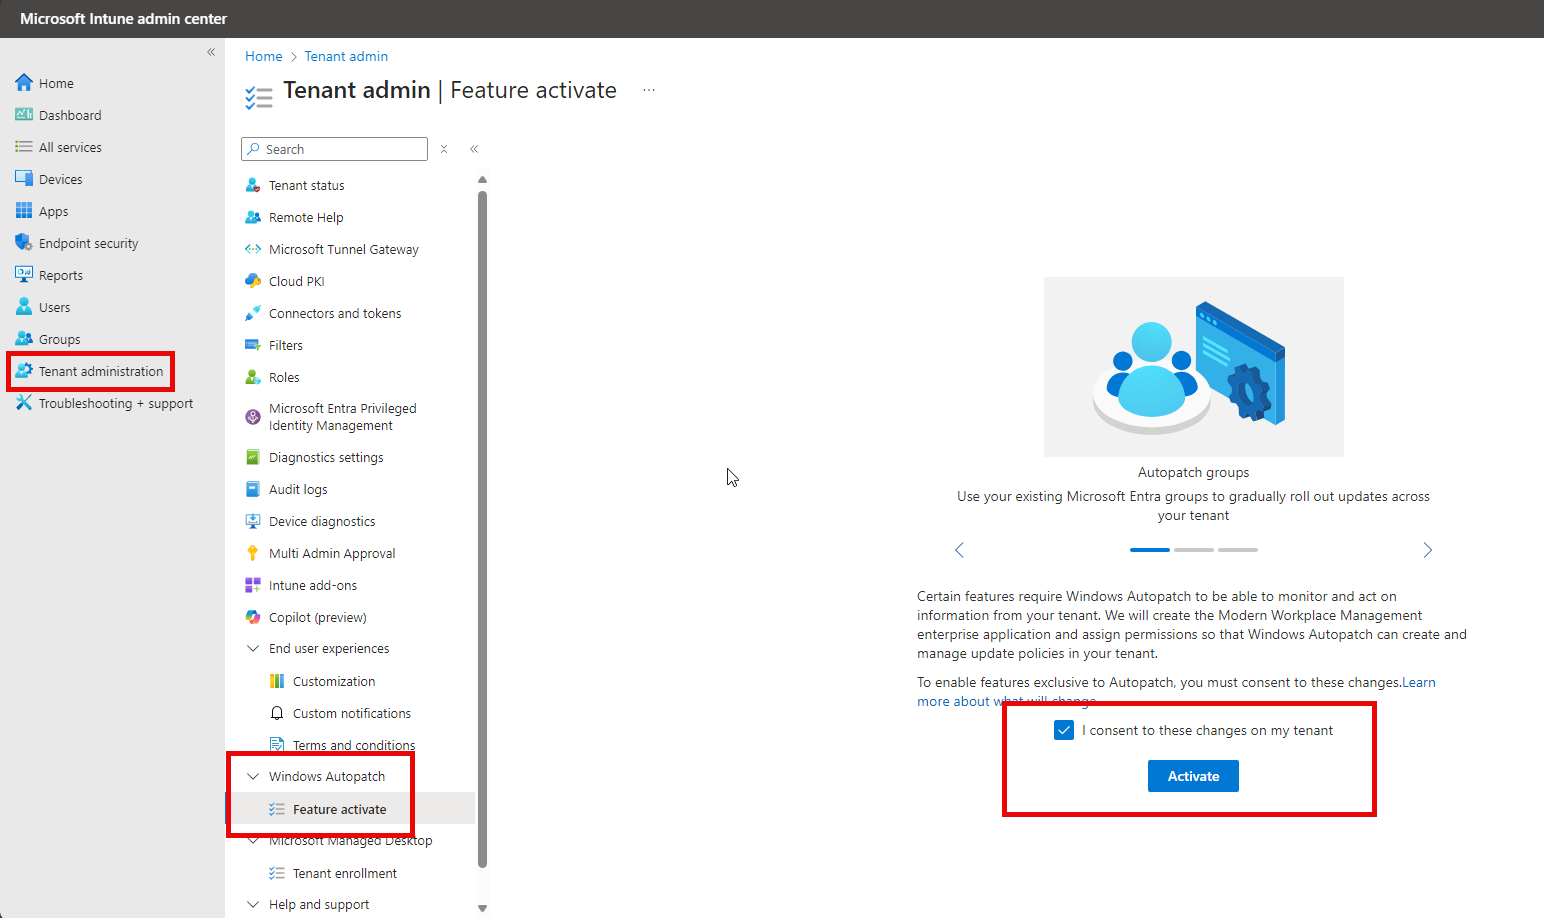Open Microsoft Tunnel Gateway
This screenshot has height=918, width=1544.
pyautogui.click(x=343, y=249)
